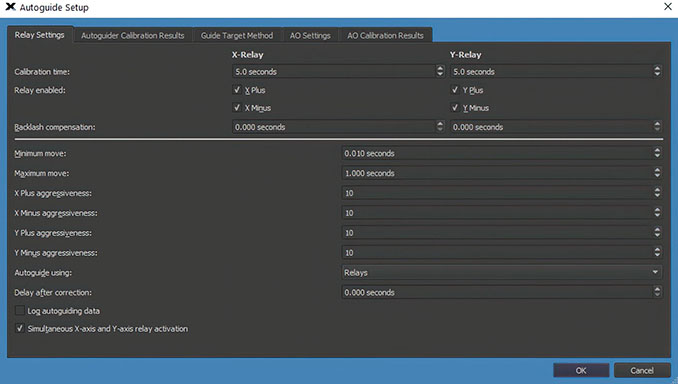Confirm settings with the OK button
This screenshot has height=384, width=678.
click(581, 370)
